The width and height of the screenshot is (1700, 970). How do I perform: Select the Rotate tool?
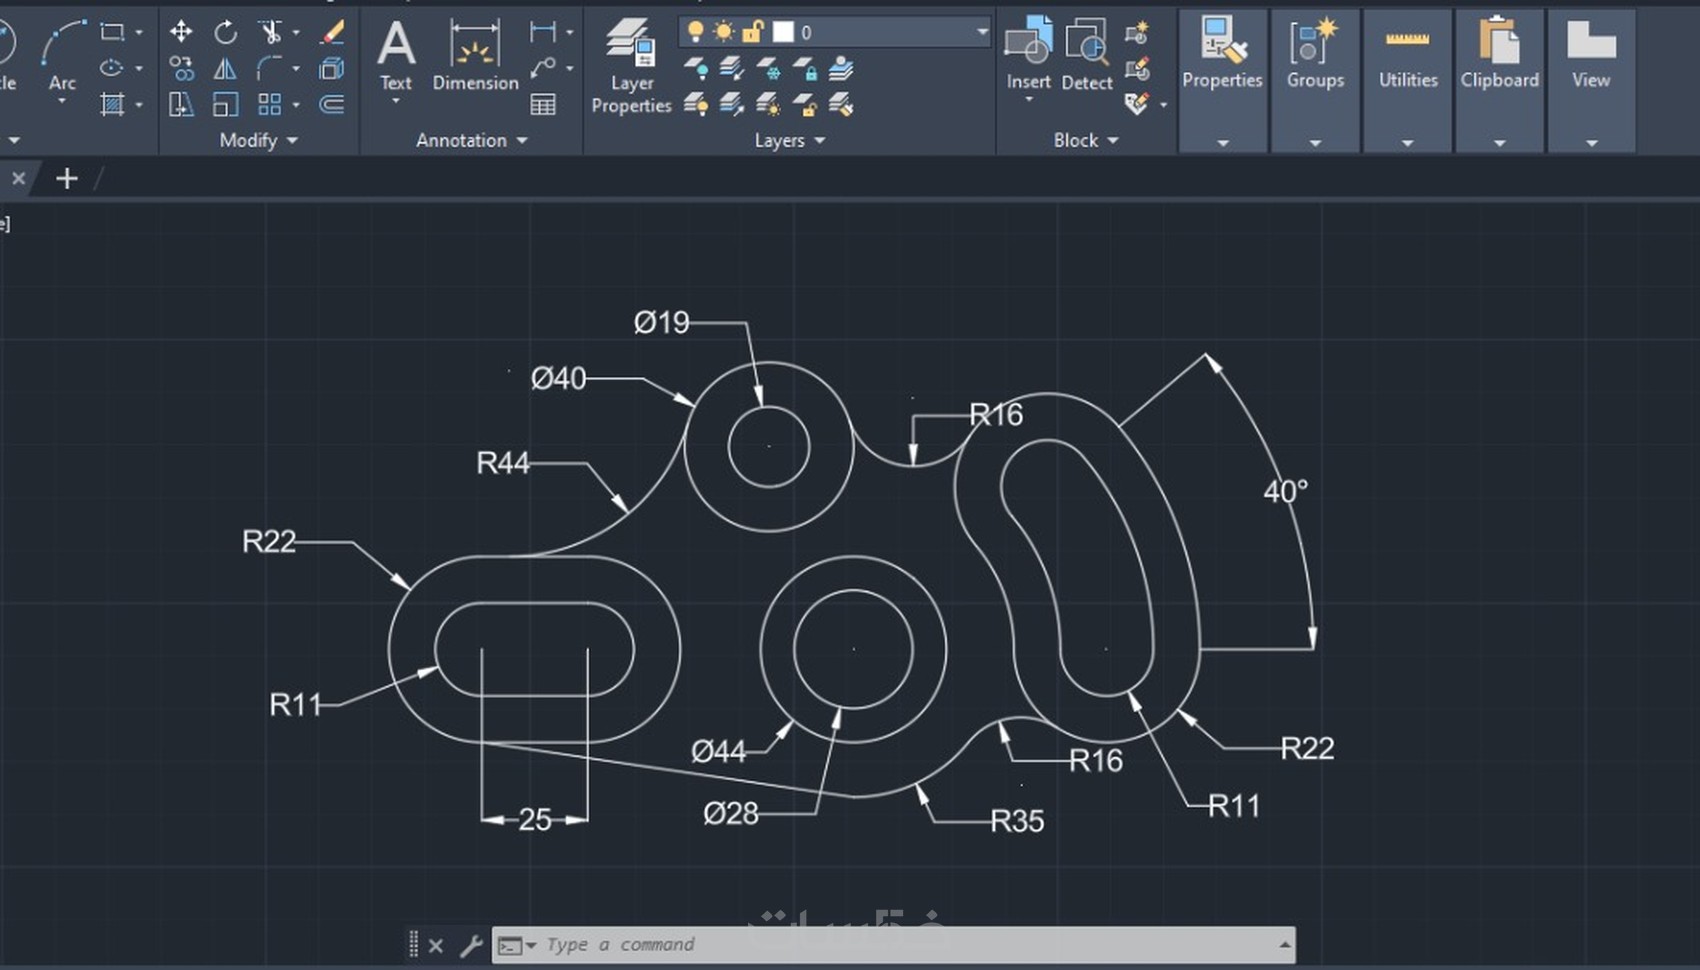coord(226,32)
